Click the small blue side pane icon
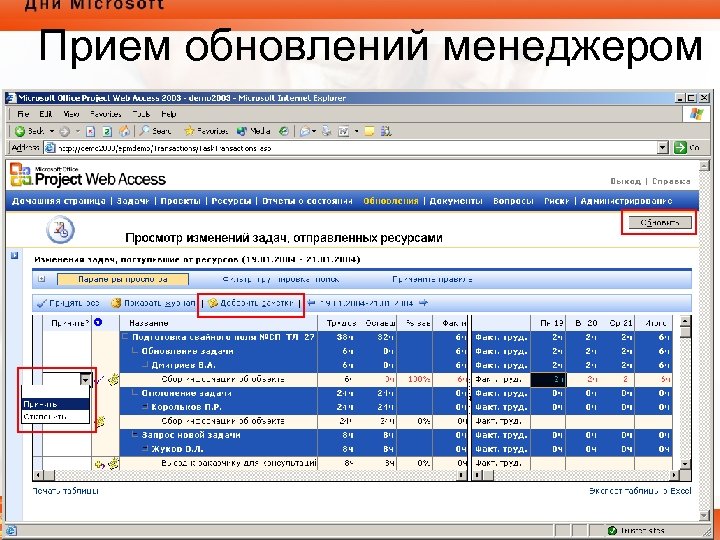Screen dimensions: 720x540 click(14, 255)
